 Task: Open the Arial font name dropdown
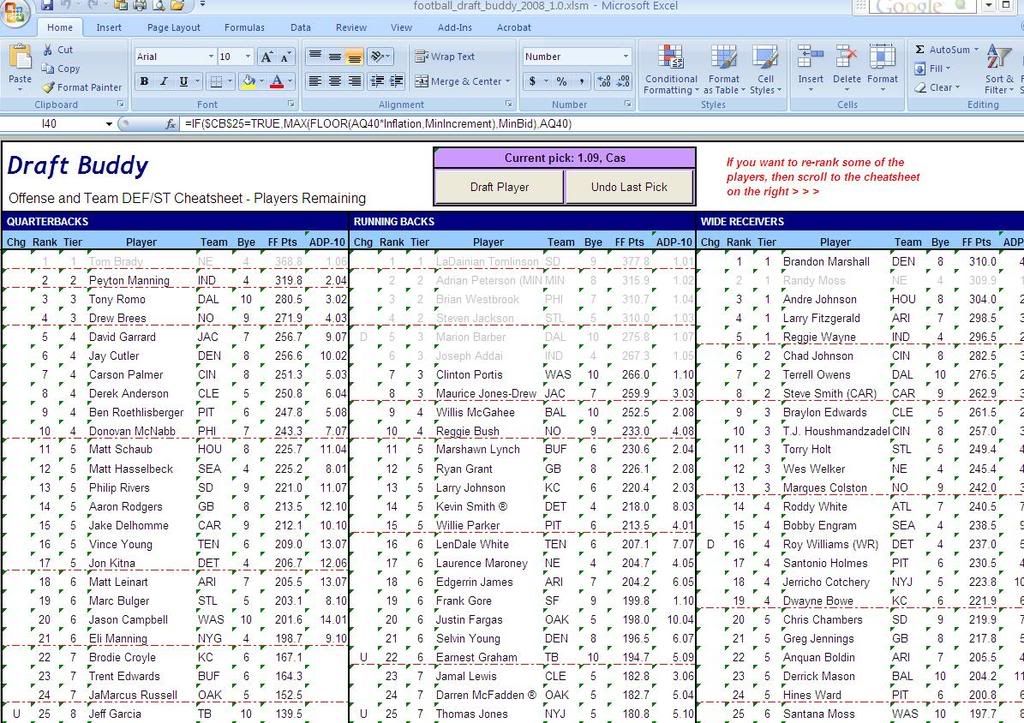(211, 57)
